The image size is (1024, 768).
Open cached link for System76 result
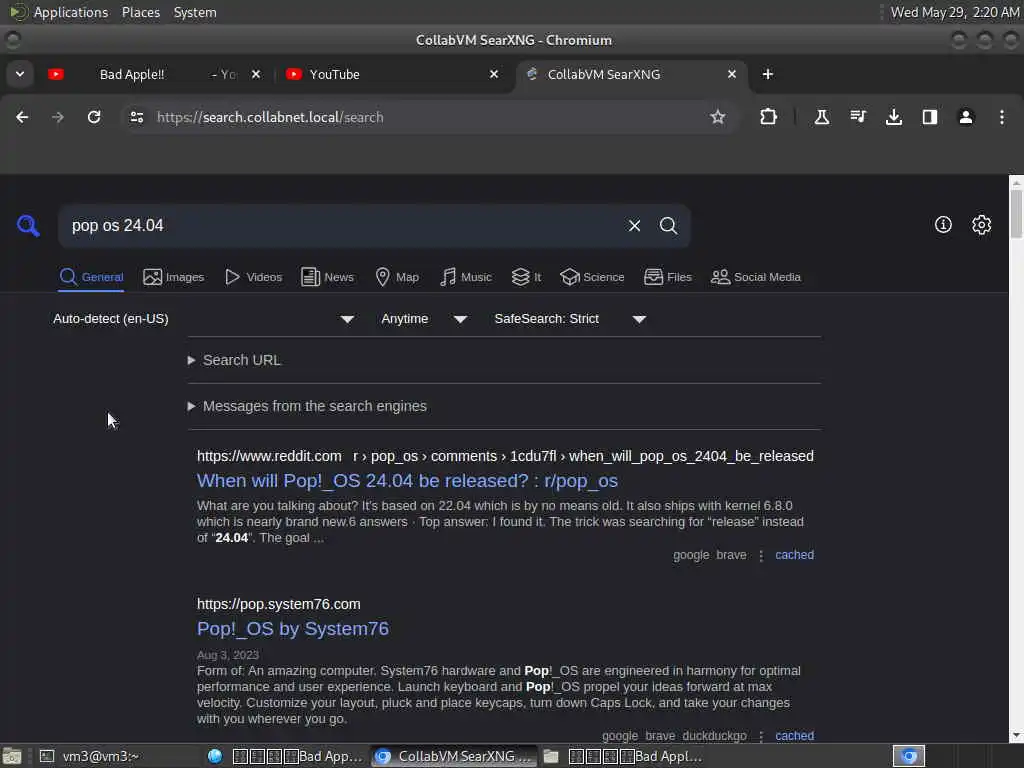point(794,736)
